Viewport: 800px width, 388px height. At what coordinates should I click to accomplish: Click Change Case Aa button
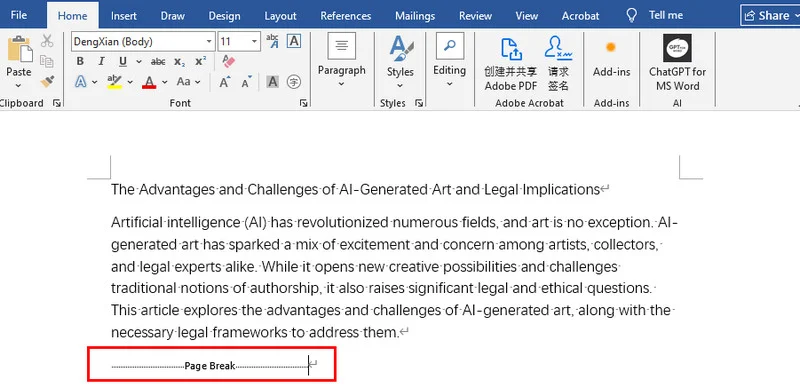[184, 82]
